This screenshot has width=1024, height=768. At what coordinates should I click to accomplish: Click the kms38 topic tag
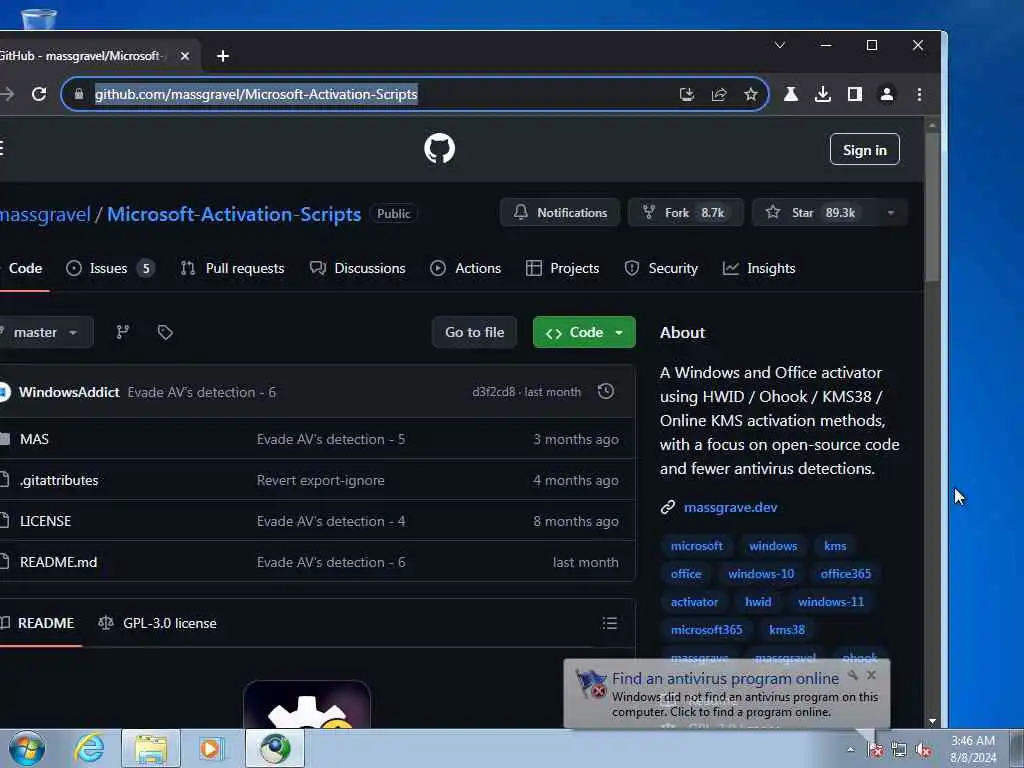(x=787, y=630)
